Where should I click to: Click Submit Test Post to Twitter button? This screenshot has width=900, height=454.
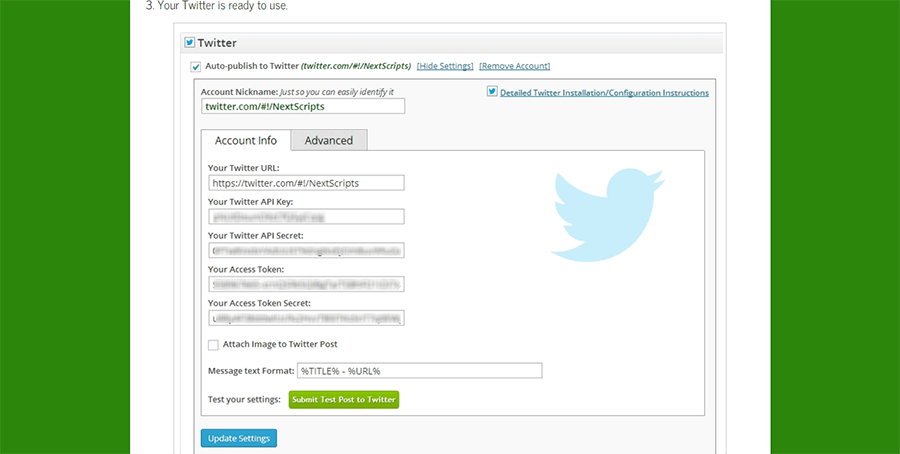(344, 399)
